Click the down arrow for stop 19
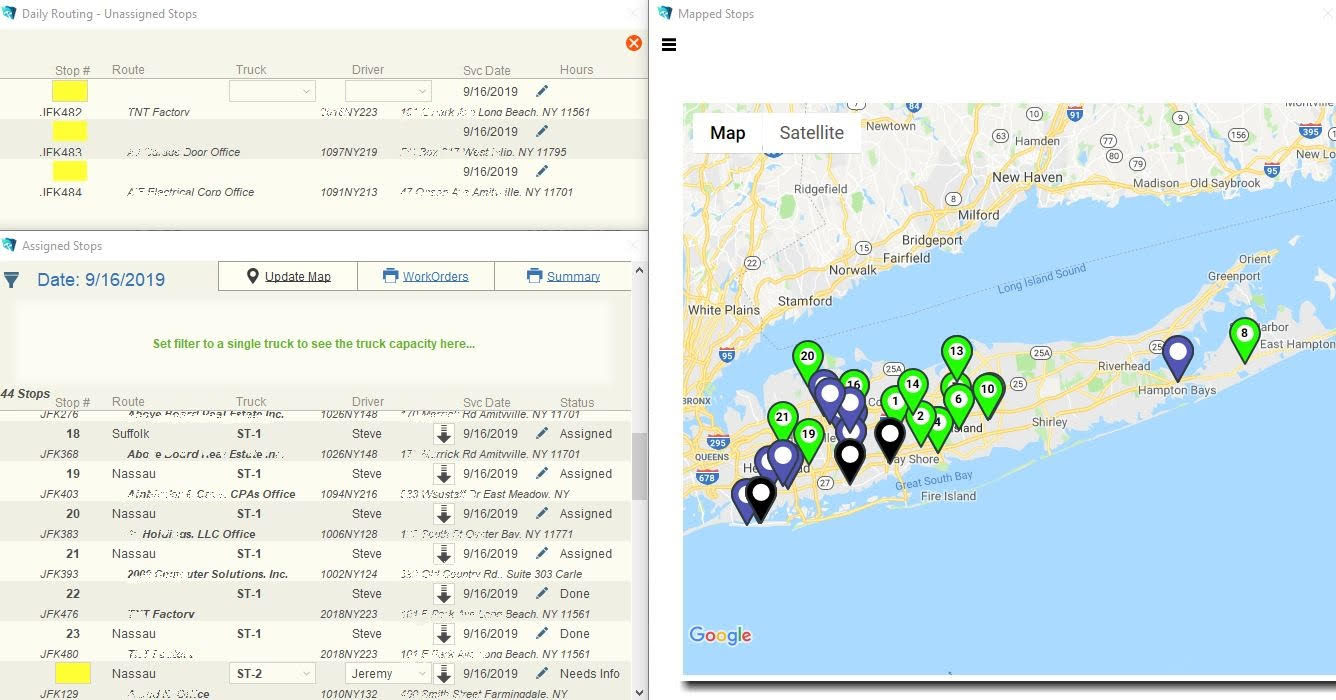This screenshot has width=1336, height=700. click(444, 474)
